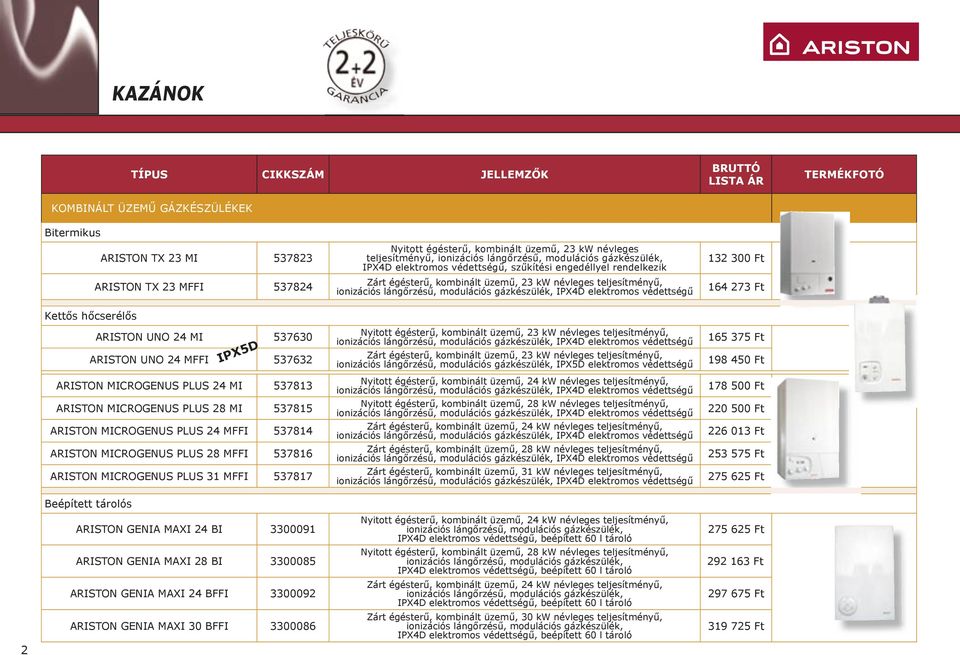Image resolution: width=960 pixels, height=655 pixels.
Task: Click the price 198 450 Ft
Action: pyautogui.click(x=736, y=360)
